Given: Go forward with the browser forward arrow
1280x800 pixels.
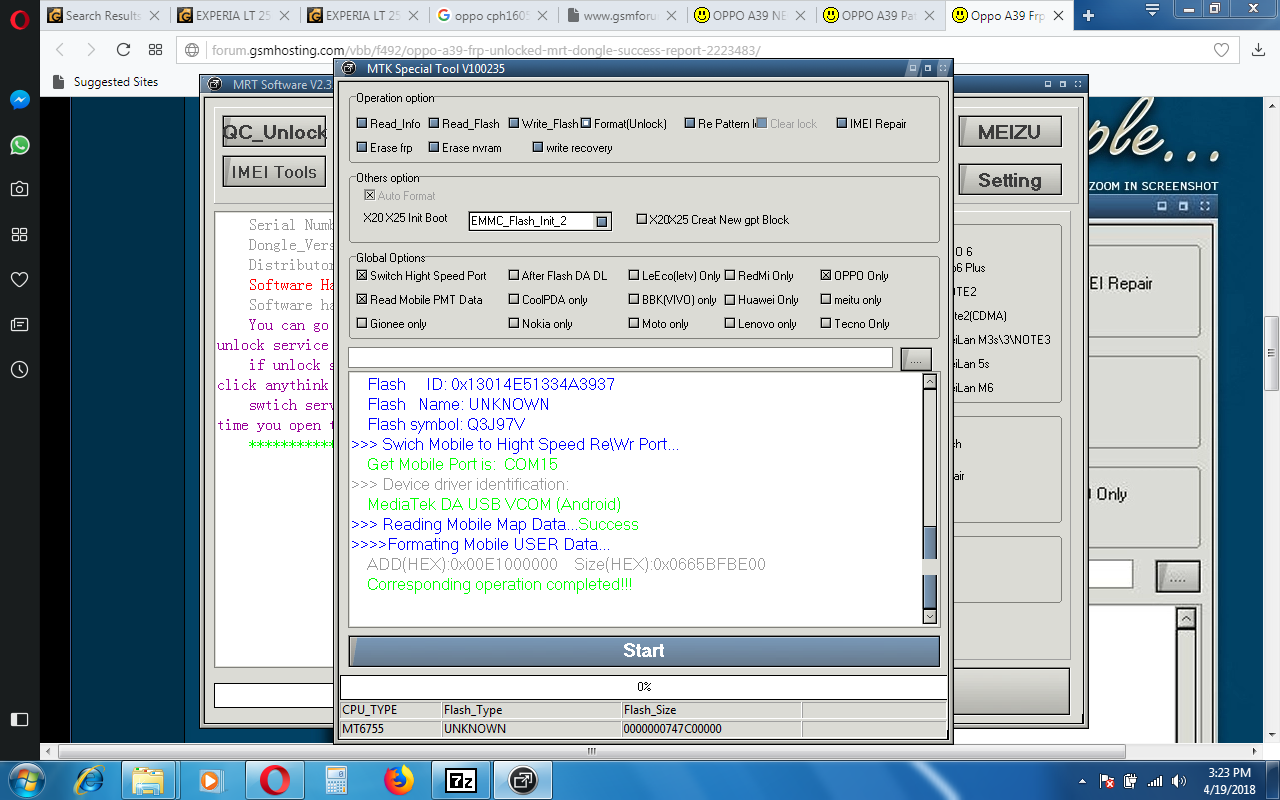Looking at the screenshot, I should 91,50.
